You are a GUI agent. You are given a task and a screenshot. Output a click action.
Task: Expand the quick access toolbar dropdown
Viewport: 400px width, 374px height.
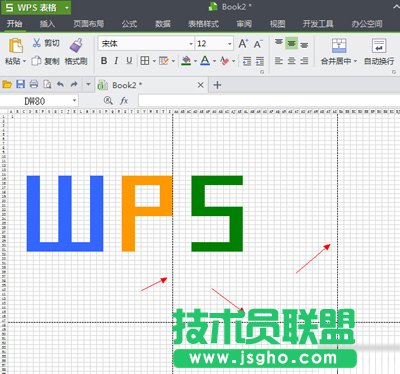[x=88, y=84]
